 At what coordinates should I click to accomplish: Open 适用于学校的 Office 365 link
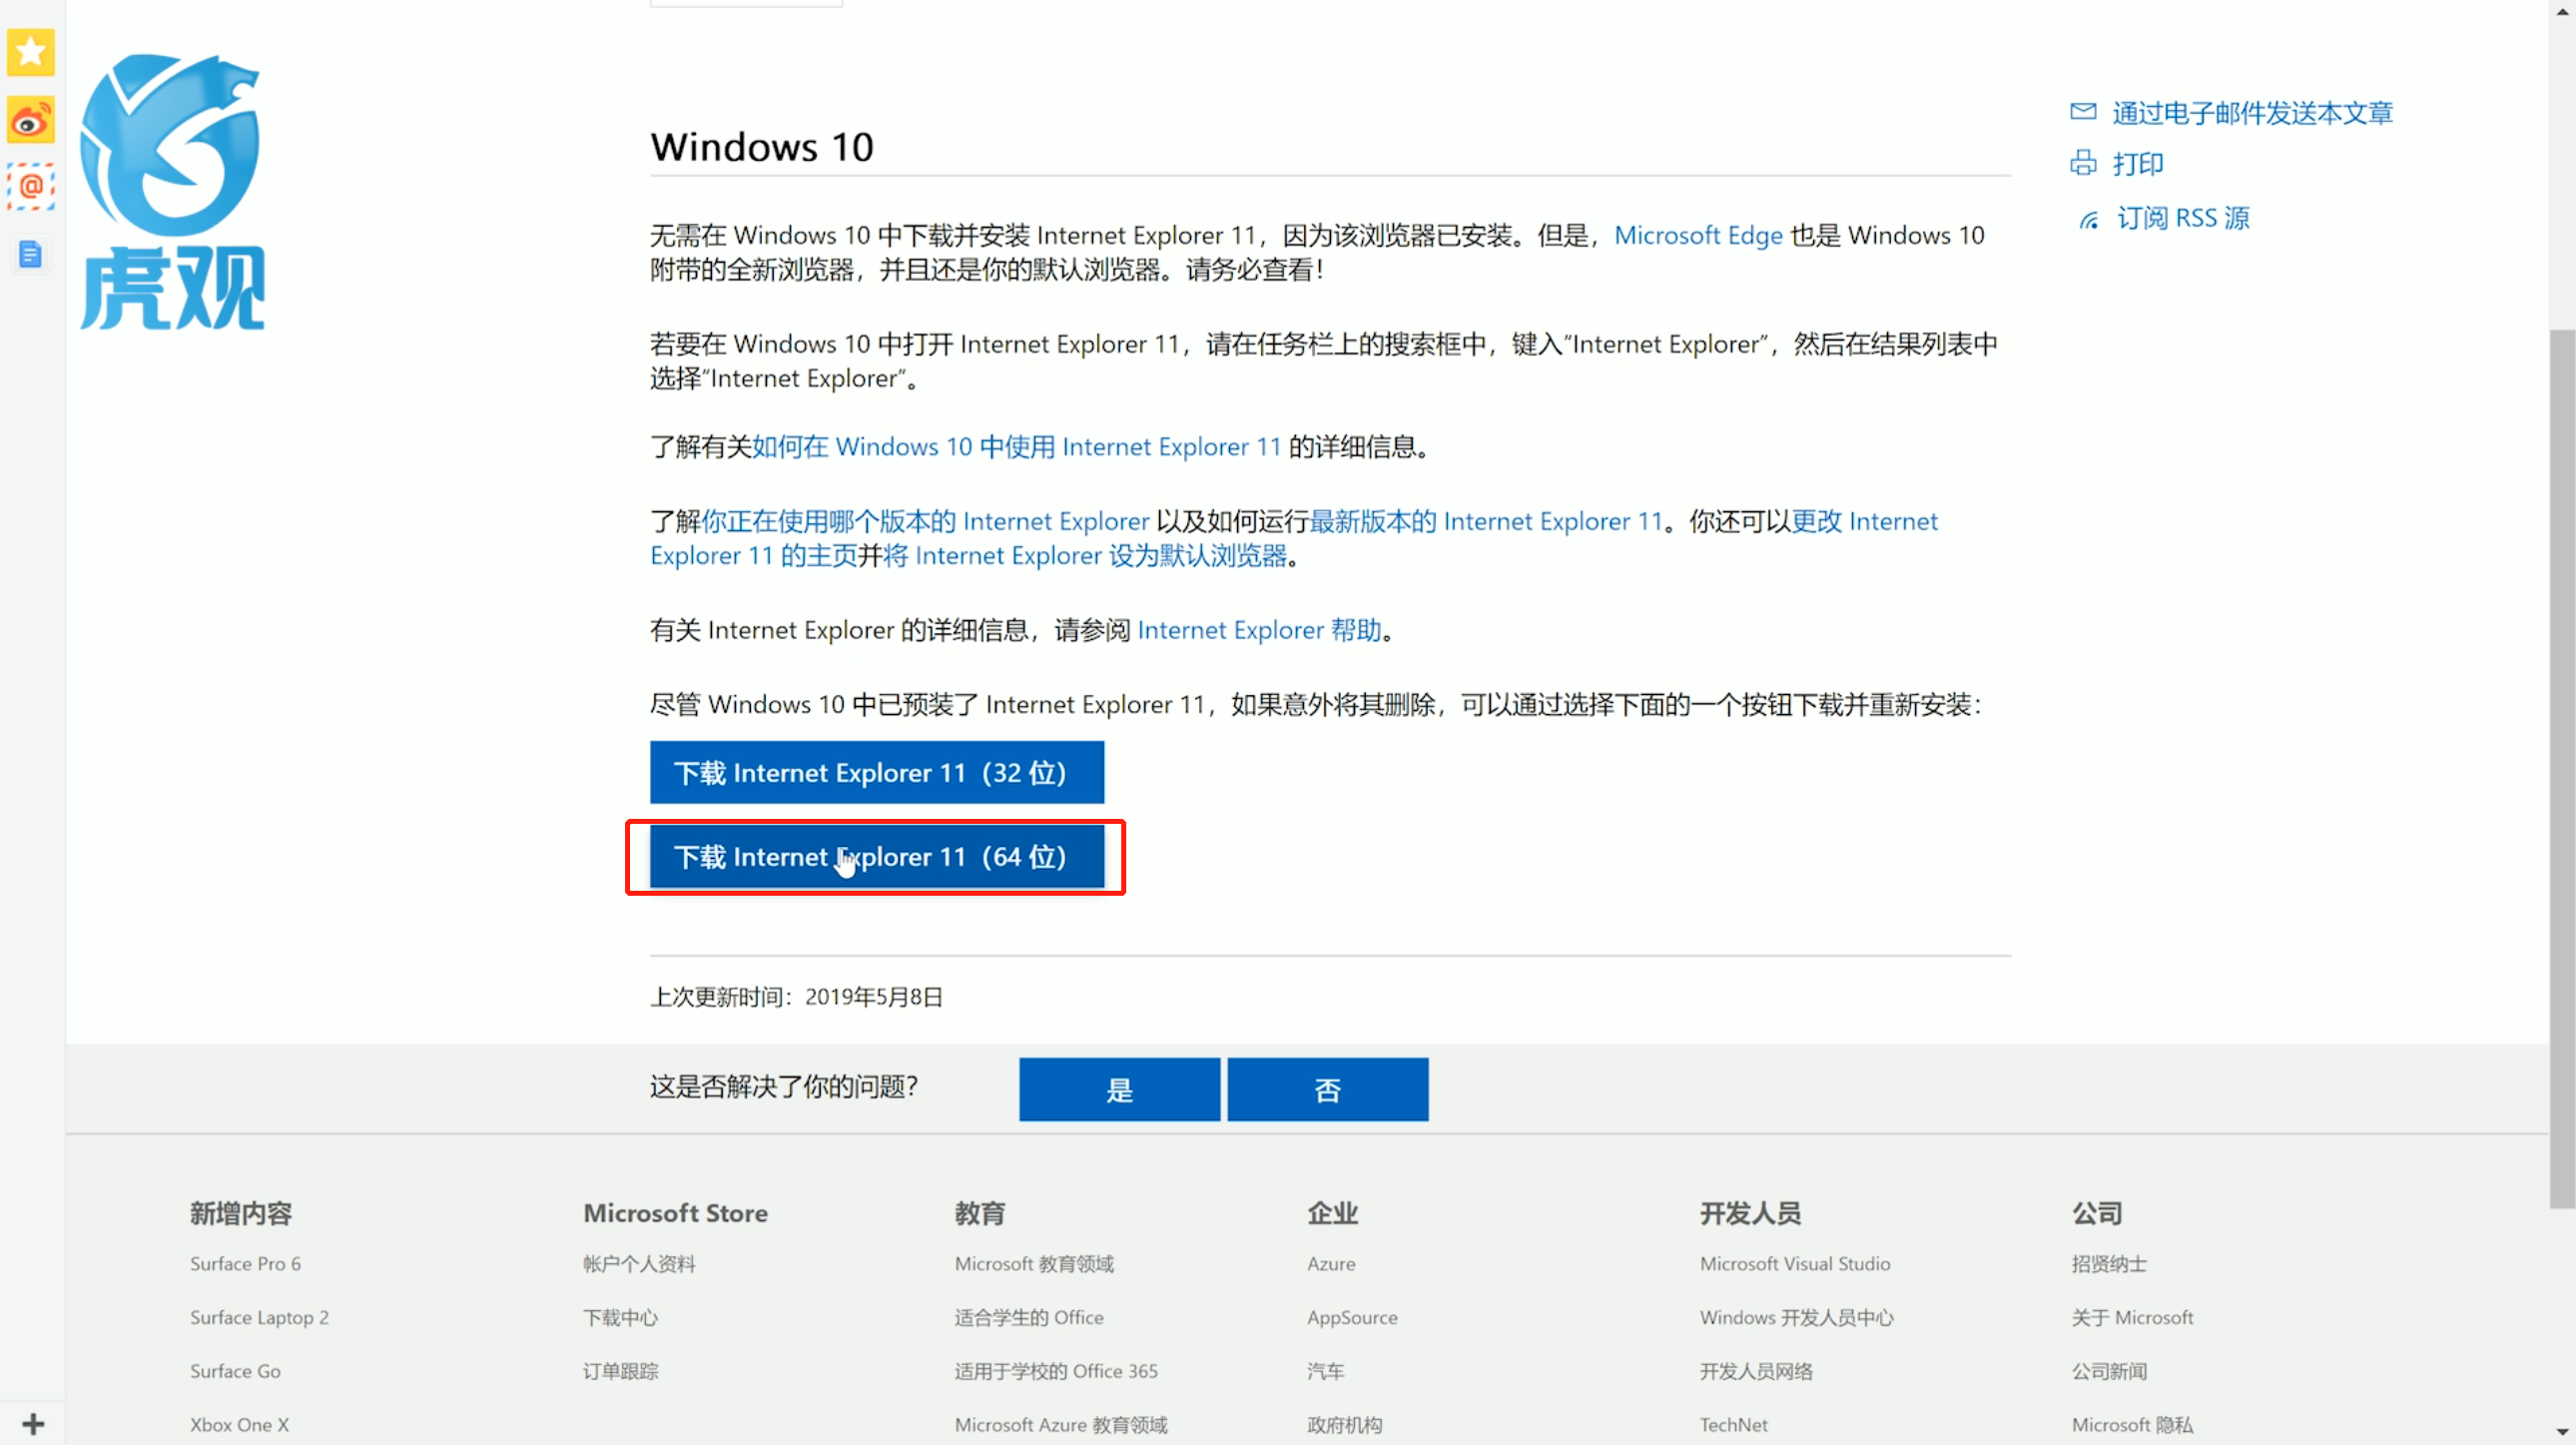[1056, 1371]
